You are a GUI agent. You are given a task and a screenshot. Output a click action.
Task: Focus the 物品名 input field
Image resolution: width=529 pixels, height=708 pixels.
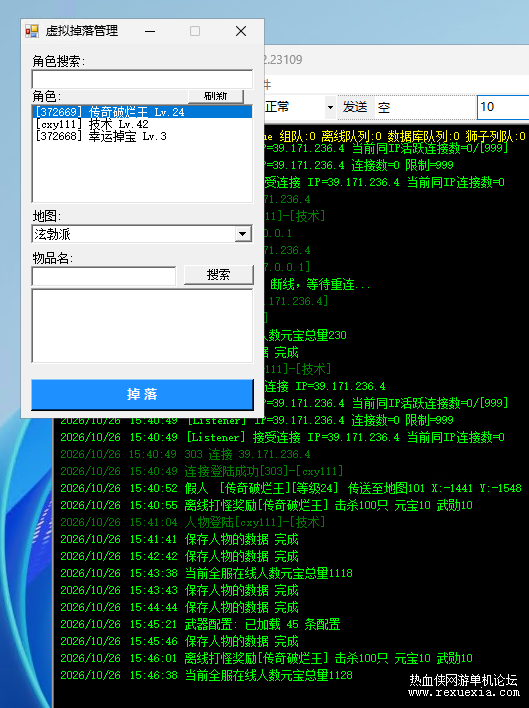[104, 276]
